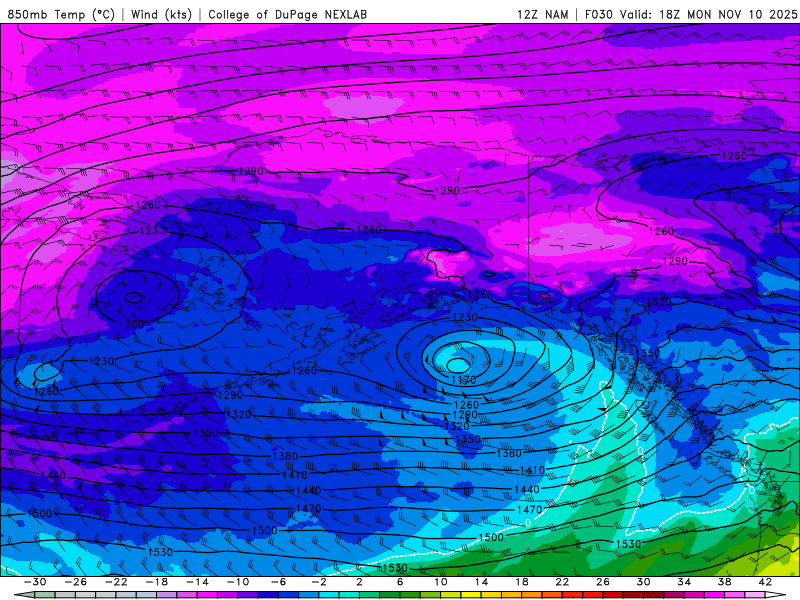The image size is (800, 600).
Task: Click the -6 colorbar tick label
Action: (279, 582)
